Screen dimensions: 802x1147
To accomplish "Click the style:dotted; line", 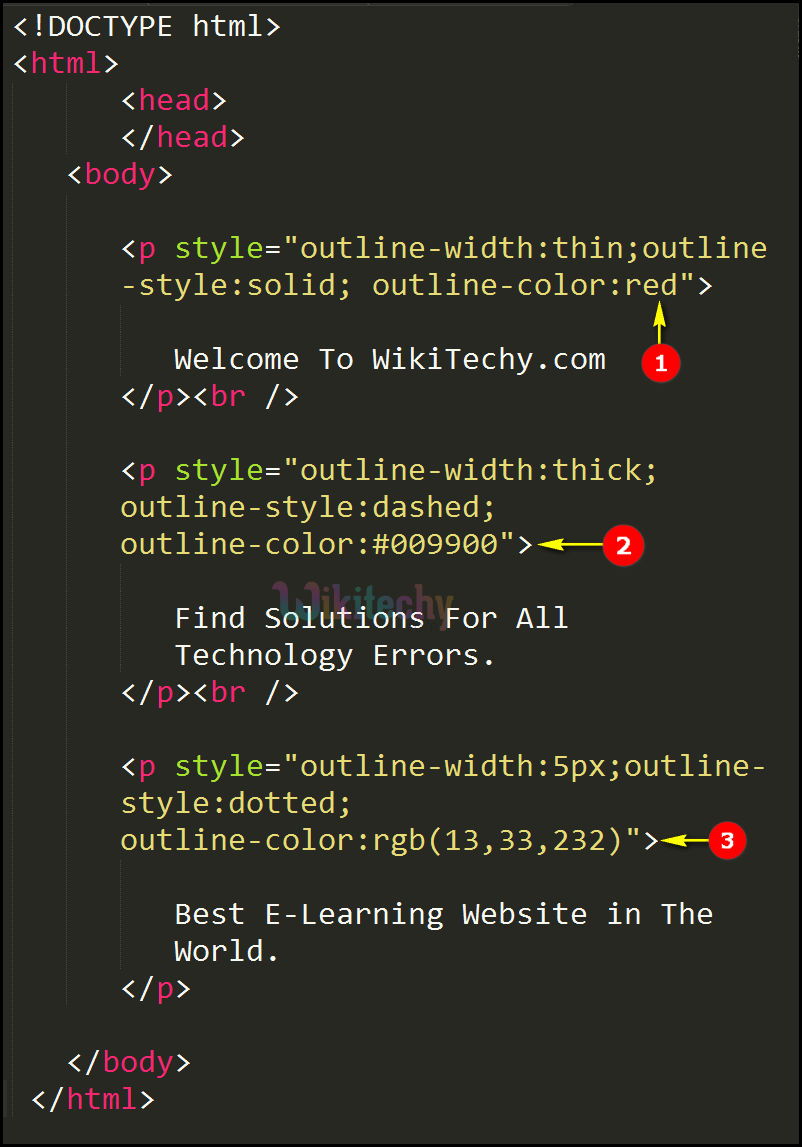I will pyautogui.click(x=236, y=803).
